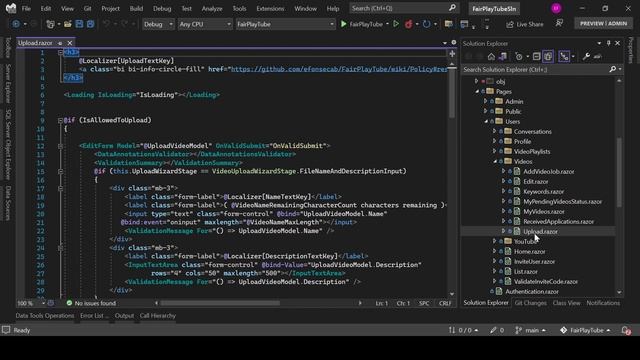
Task: Collapse the Users folder node
Action: tap(486, 121)
